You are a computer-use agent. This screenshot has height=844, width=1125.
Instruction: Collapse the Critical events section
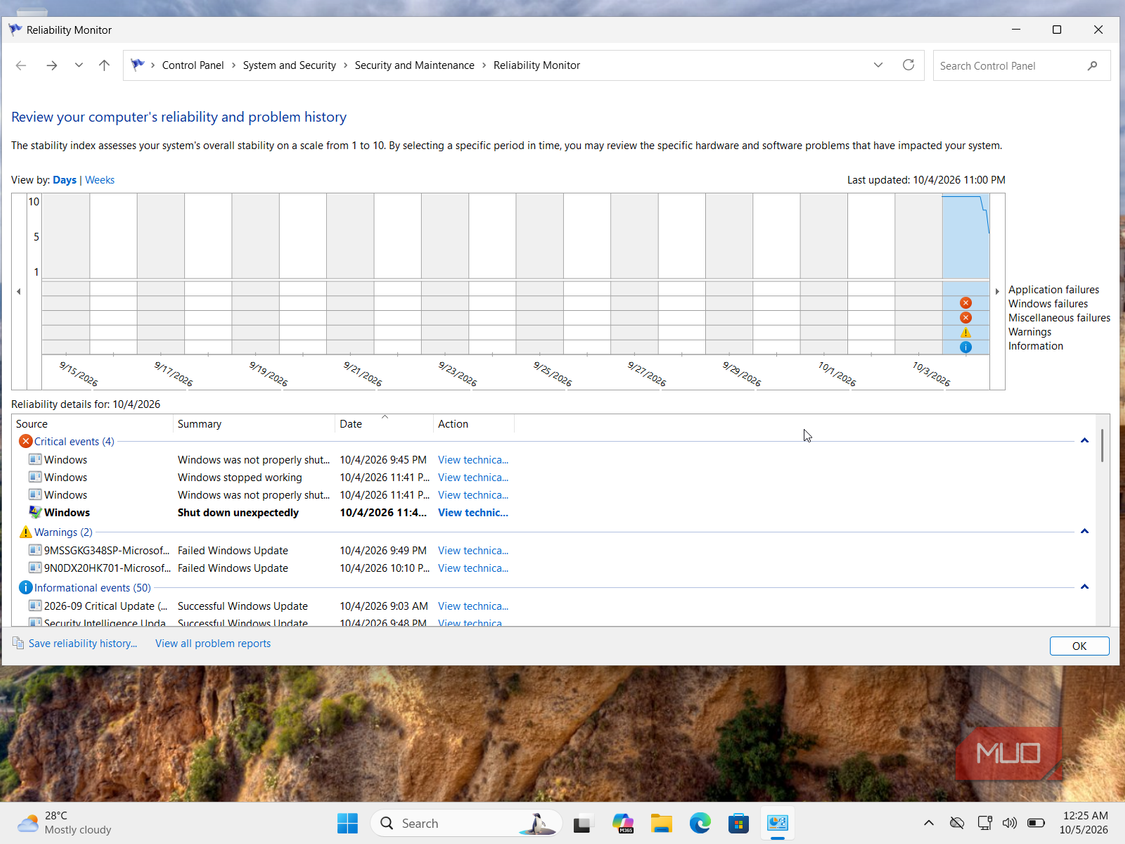point(1085,441)
